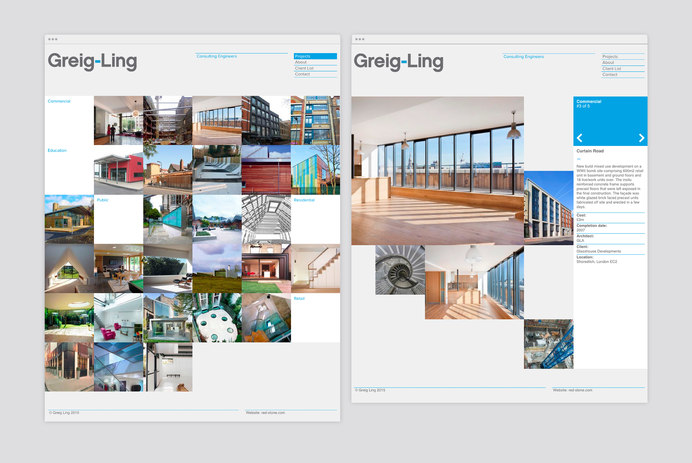Select the Public category label
692x463 pixels.
[x=102, y=200]
